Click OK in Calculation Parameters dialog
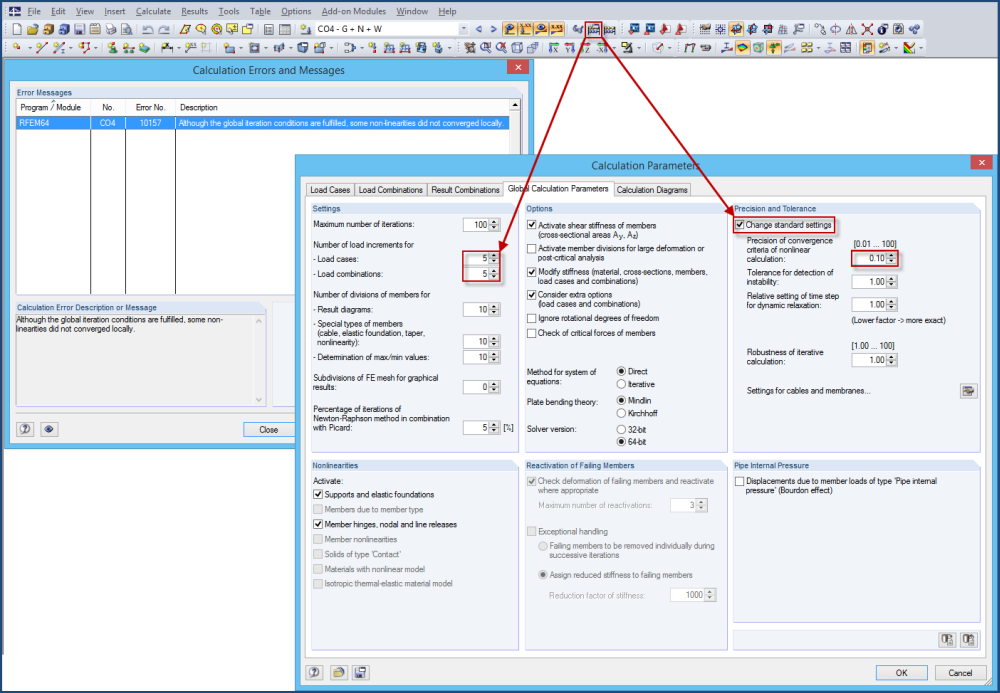Viewport: 1000px width, 693px height. (901, 673)
